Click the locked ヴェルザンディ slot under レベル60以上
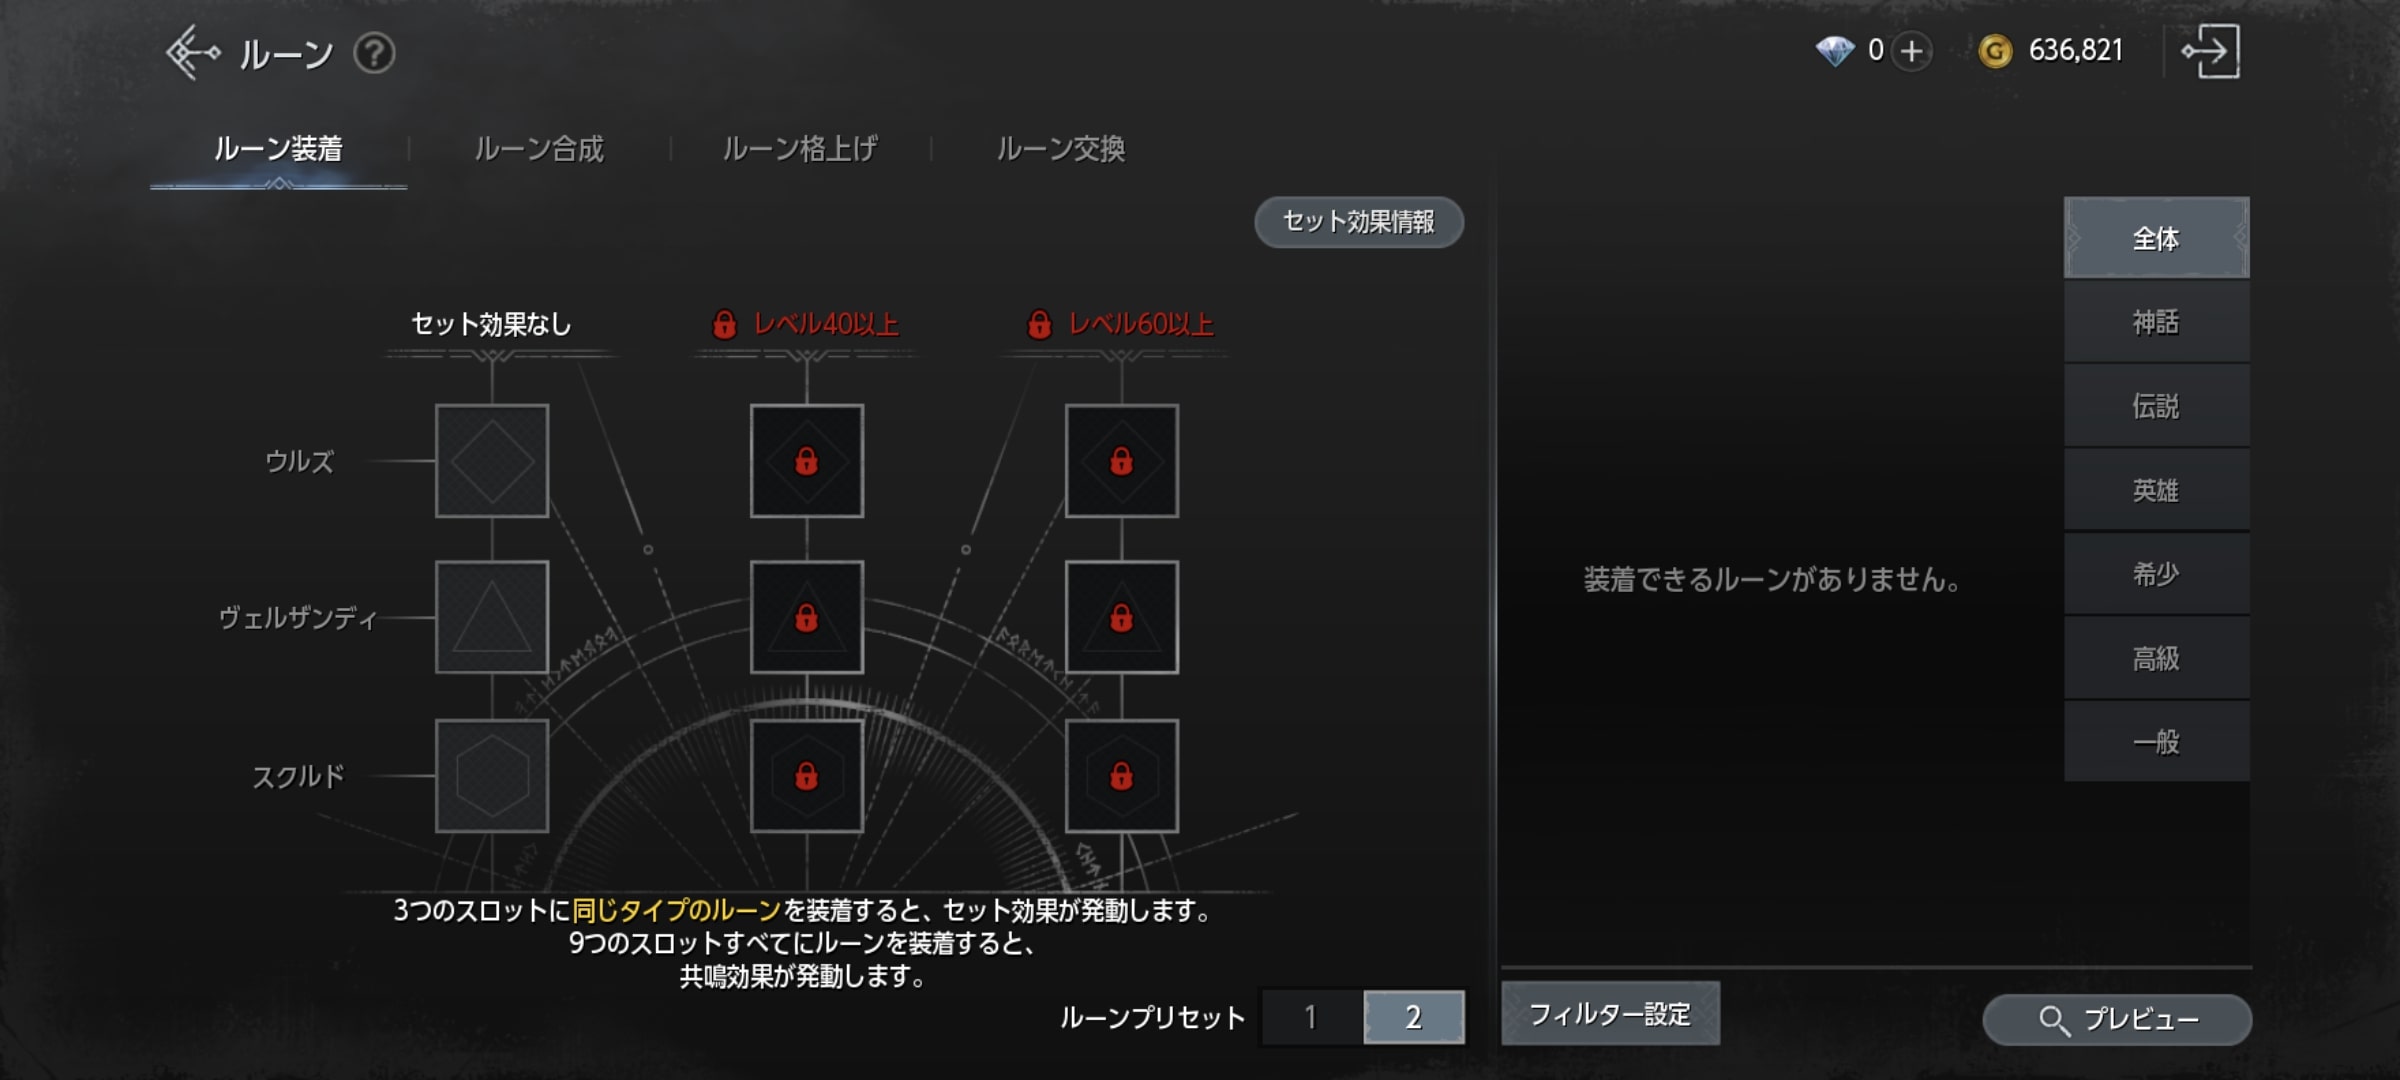This screenshot has width=2400, height=1080. pyautogui.click(x=1122, y=618)
